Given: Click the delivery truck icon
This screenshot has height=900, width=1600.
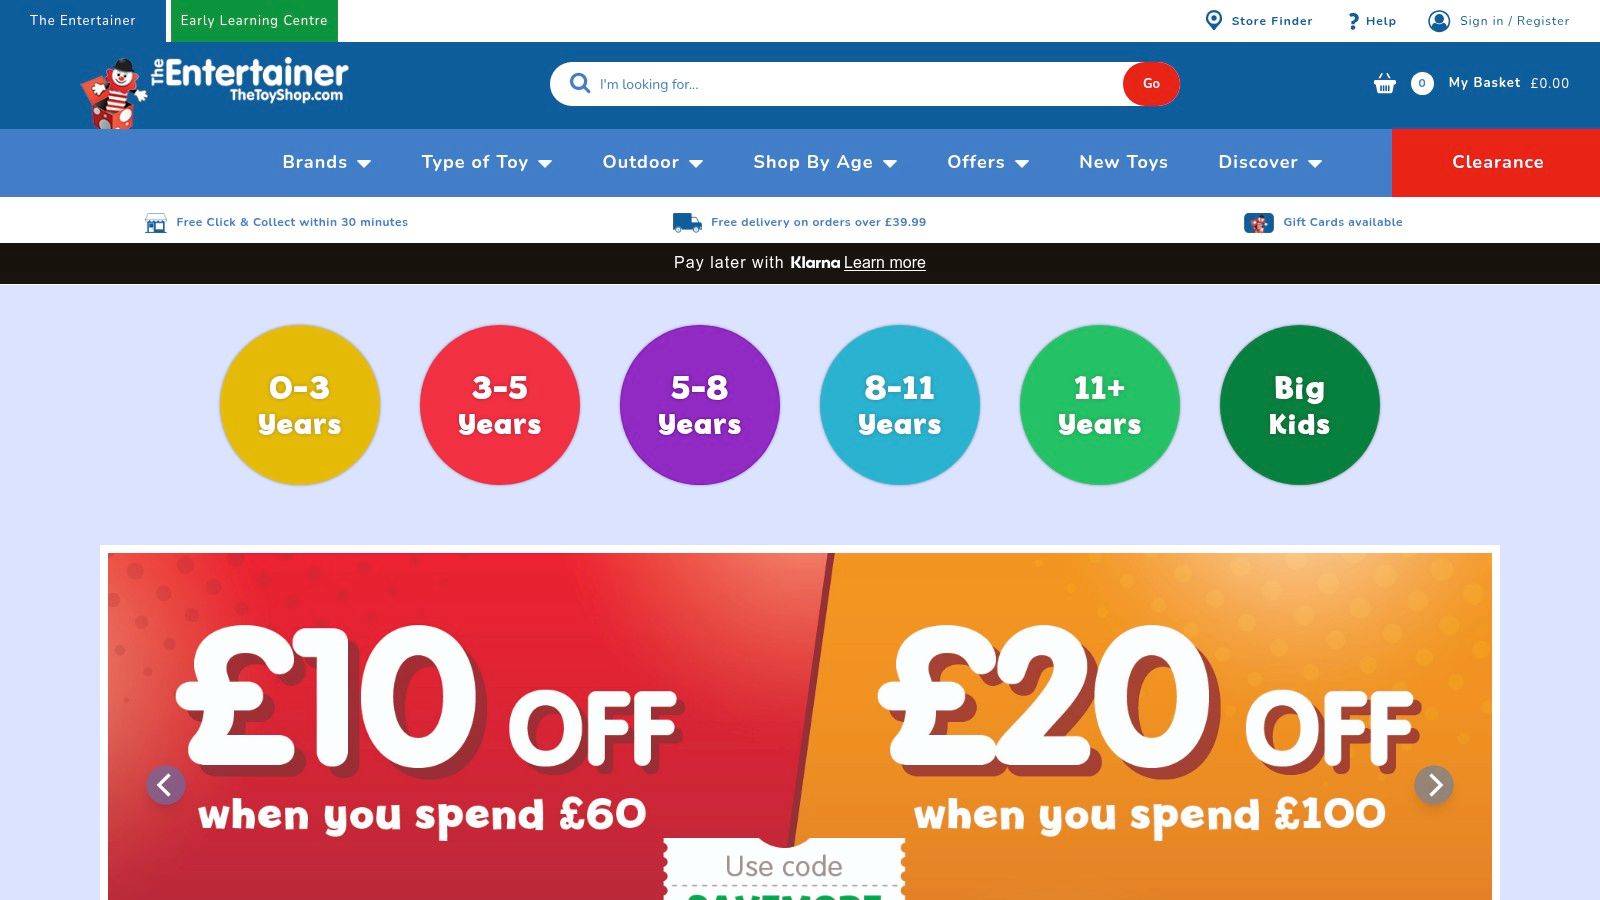Looking at the screenshot, I should (687, 222).
